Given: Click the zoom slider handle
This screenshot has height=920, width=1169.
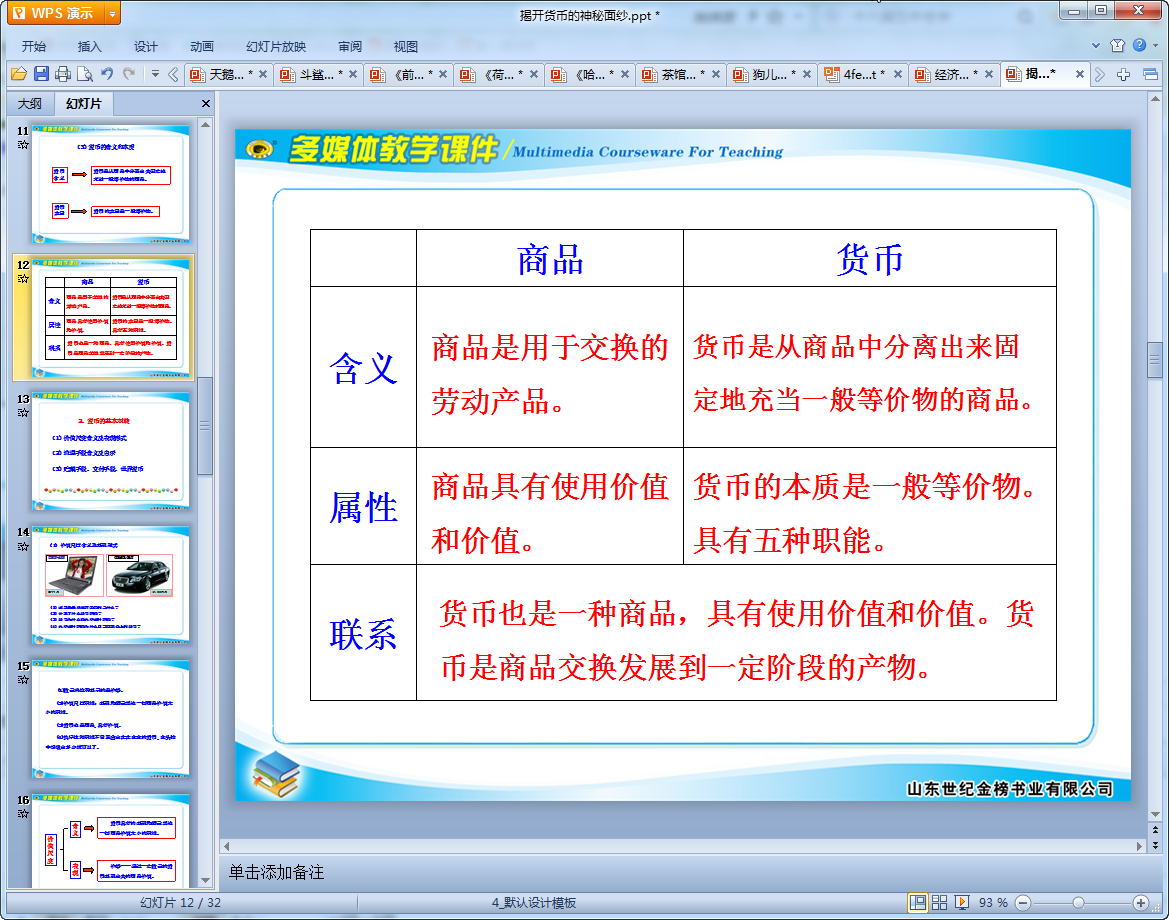Looking at the screenshot, I should click(1078, 903).
